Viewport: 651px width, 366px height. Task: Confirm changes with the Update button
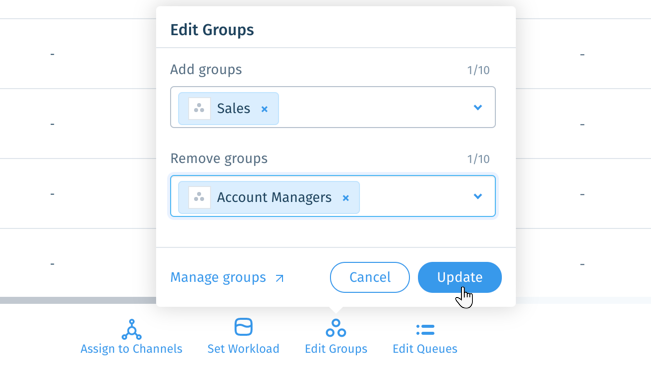tap(460, 277)
